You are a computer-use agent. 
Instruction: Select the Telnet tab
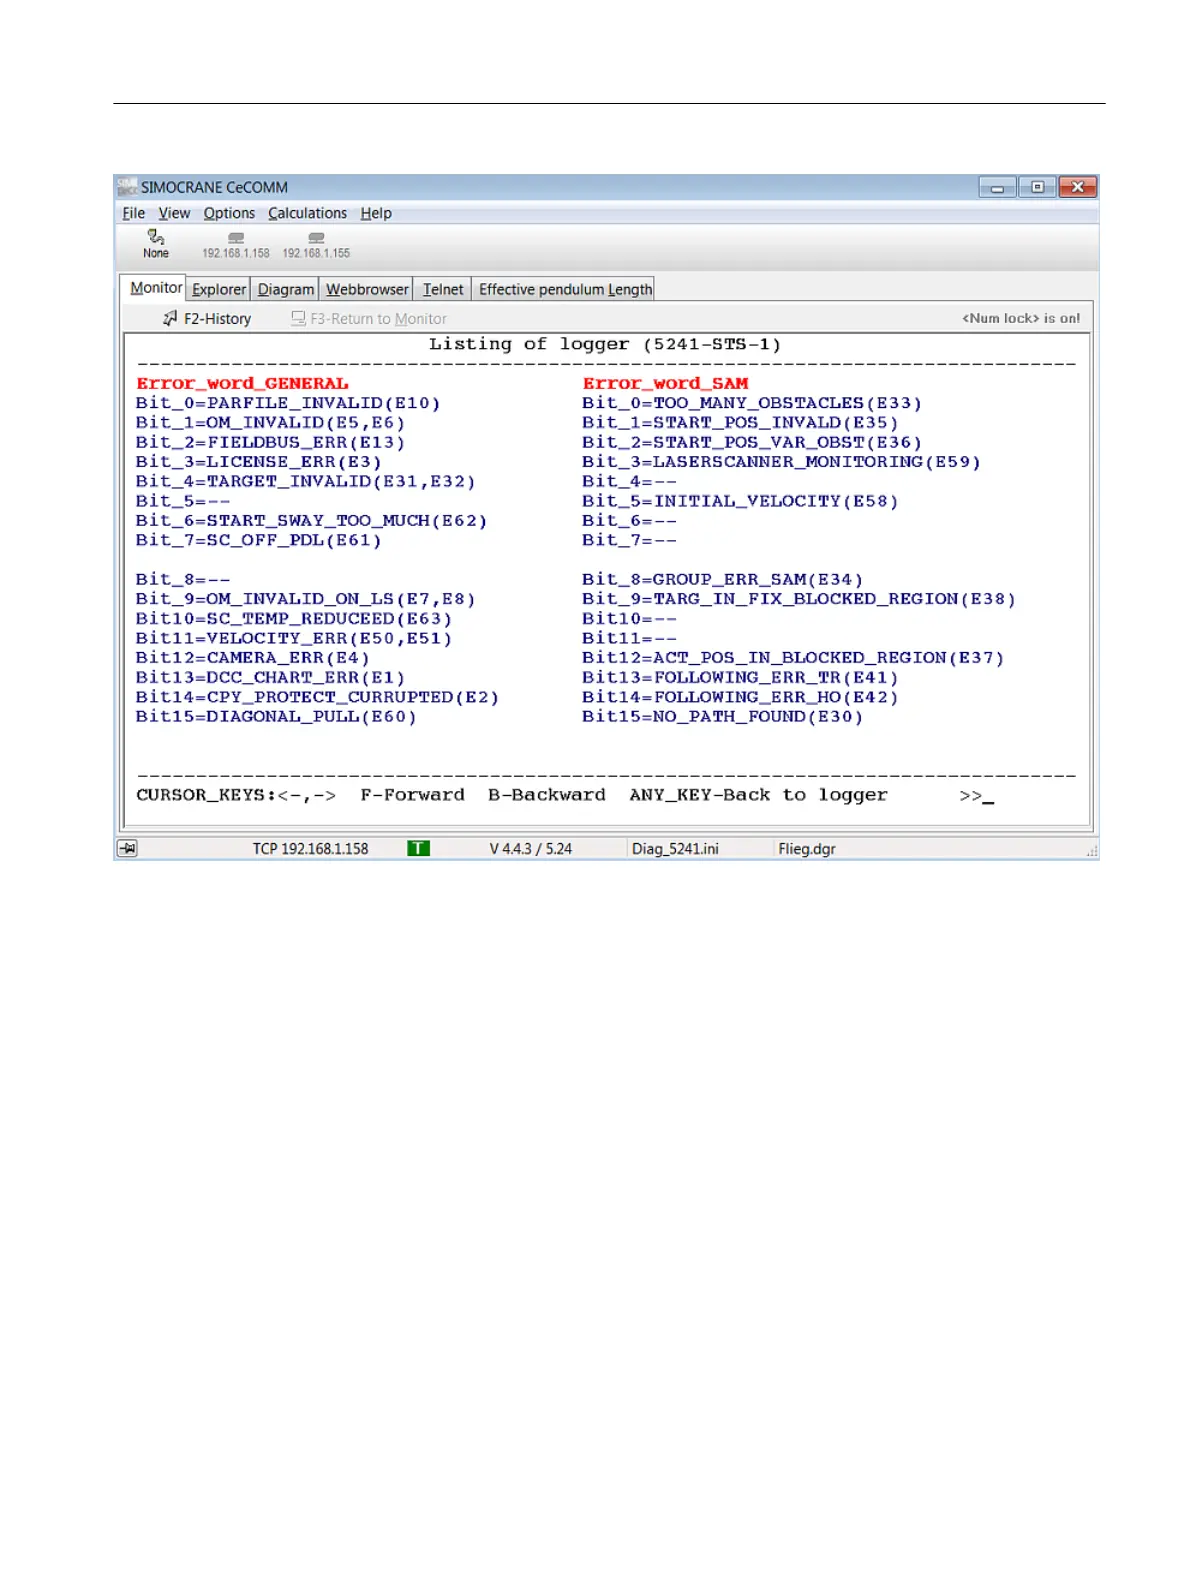(443, 289)
